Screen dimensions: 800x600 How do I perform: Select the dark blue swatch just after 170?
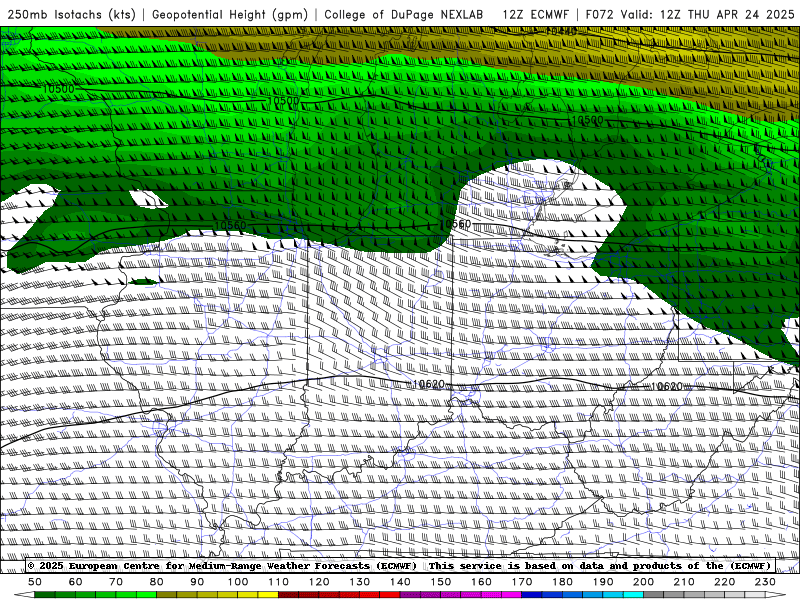[532, 595]
